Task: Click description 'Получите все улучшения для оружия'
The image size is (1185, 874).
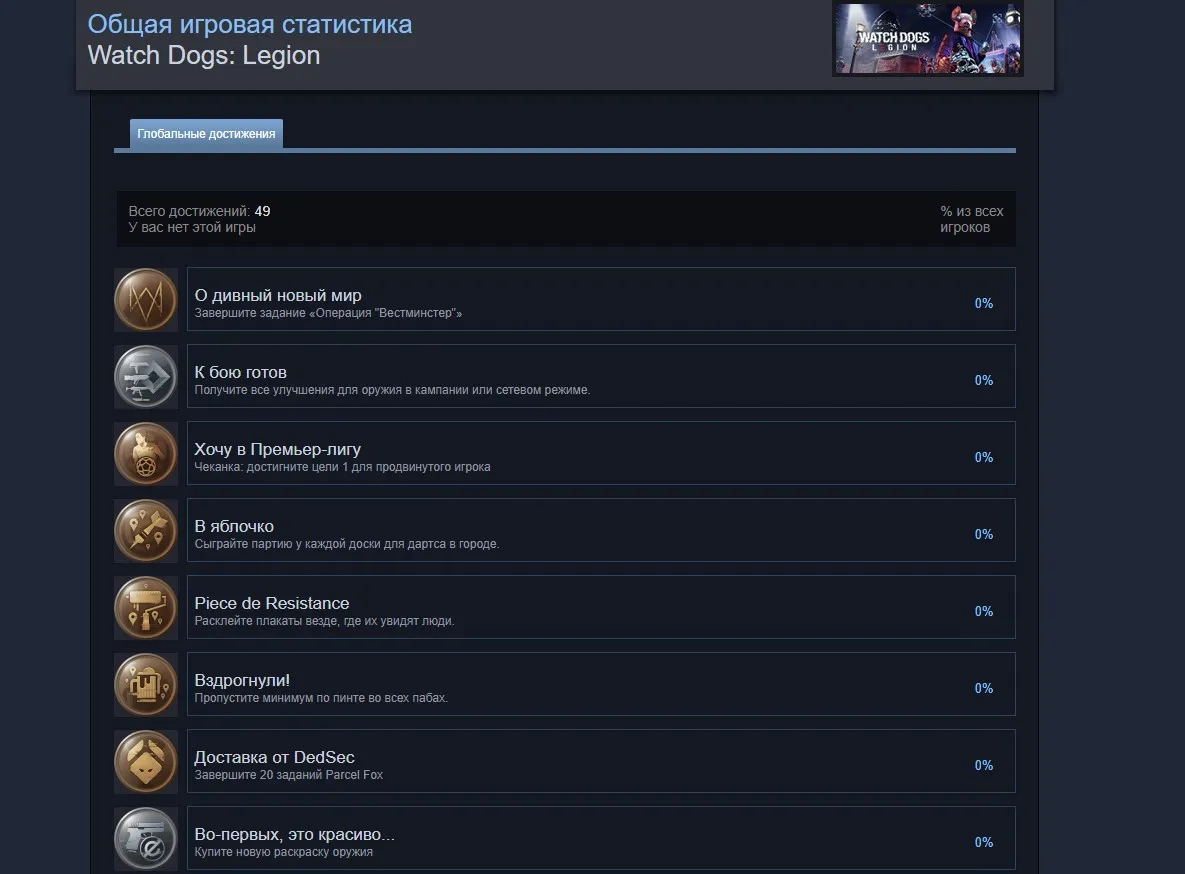Action: (392, 390)
